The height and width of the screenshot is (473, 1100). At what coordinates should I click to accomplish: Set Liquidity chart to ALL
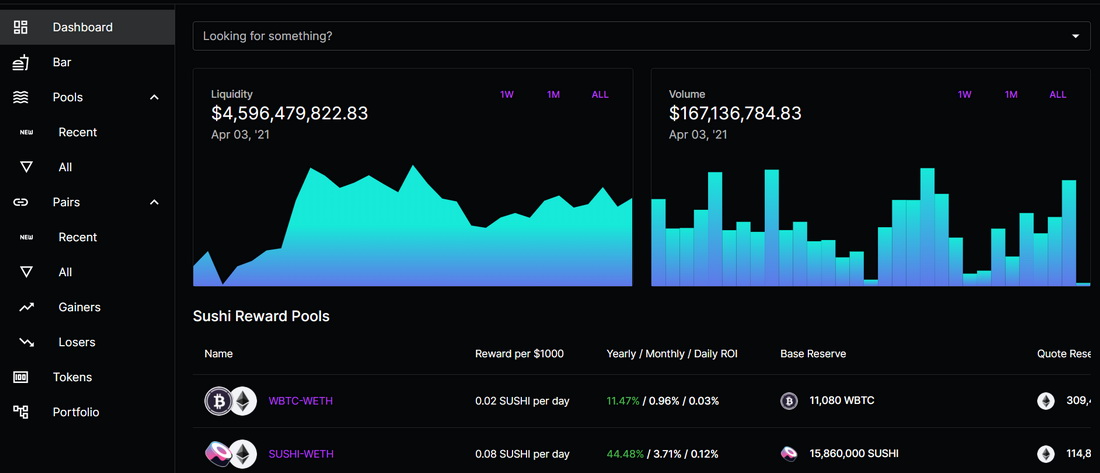pyautogui.click(x=600, y=95)
